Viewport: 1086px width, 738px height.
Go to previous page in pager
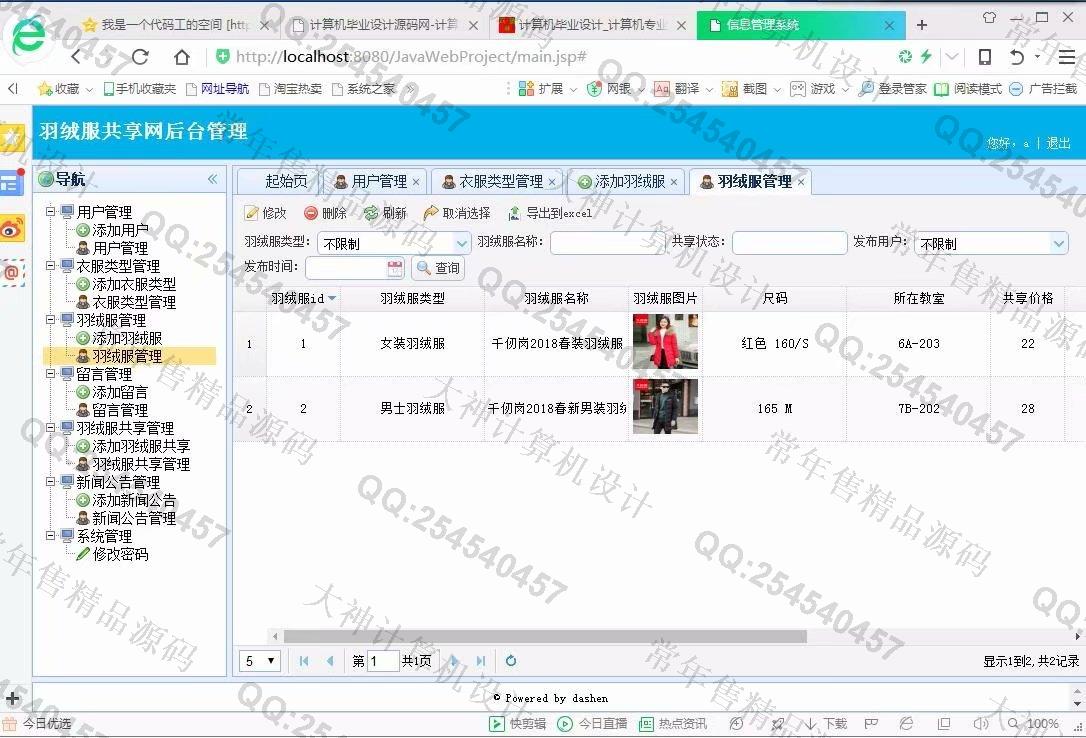(x=330, y=661)
